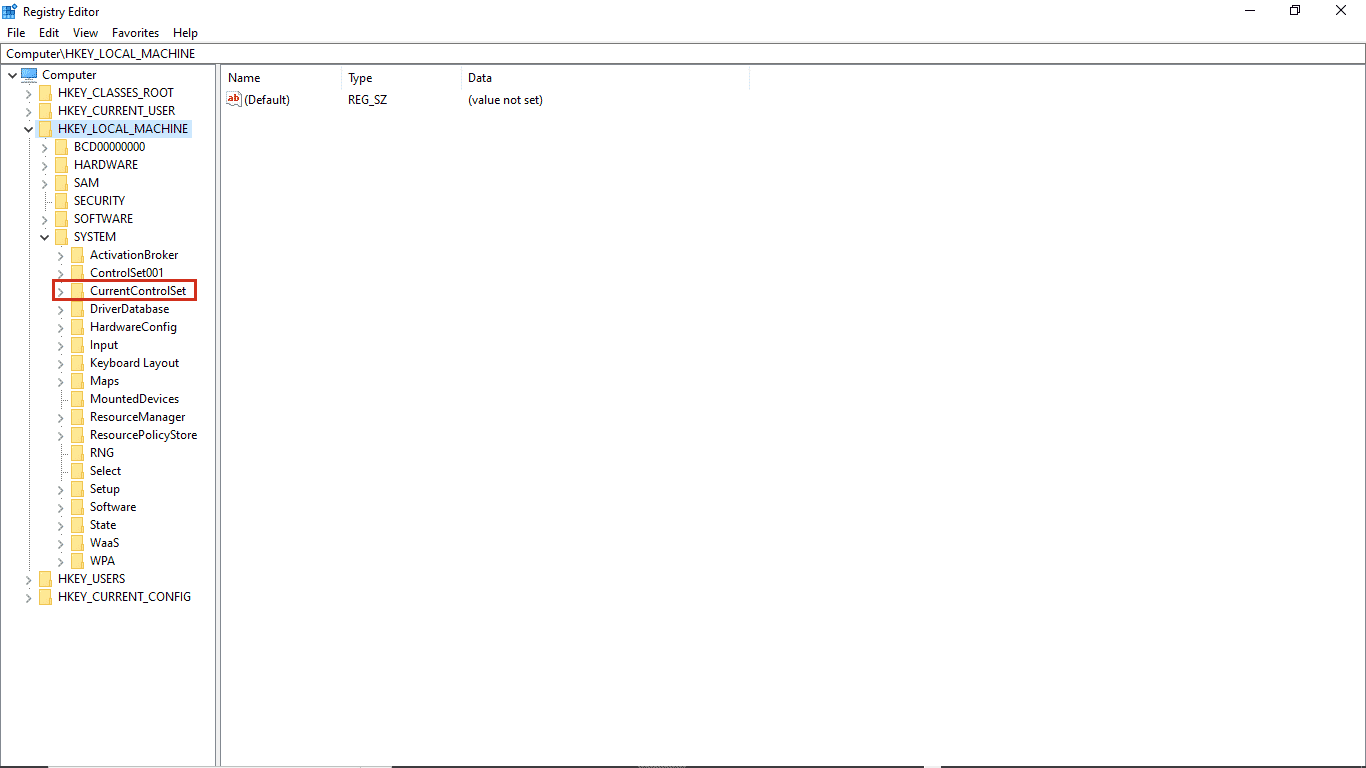Collapse the Computer root node
The width and height of the screenshot is (1366, 768).
[x=13, y=75]
